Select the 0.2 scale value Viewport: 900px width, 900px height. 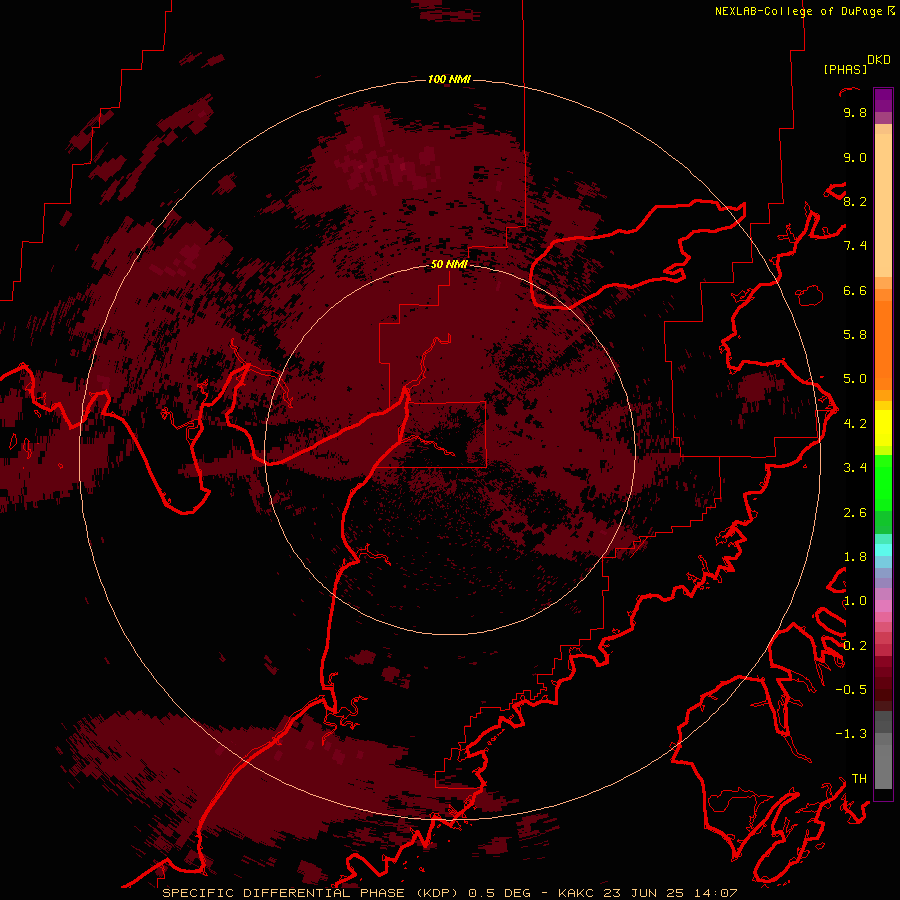click(855, 646)
